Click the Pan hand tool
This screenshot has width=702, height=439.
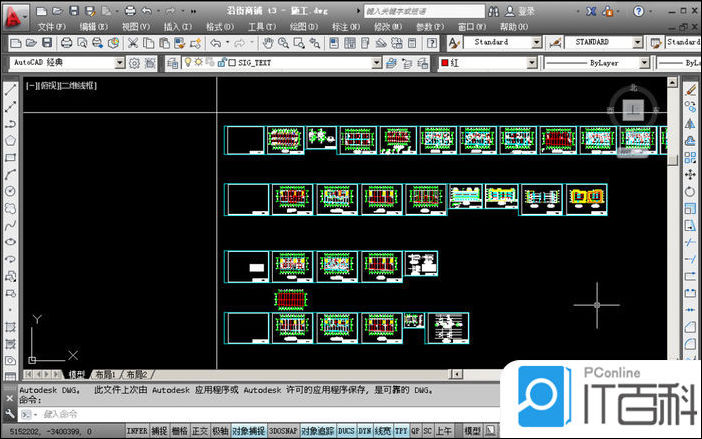(x=268, y=43)
